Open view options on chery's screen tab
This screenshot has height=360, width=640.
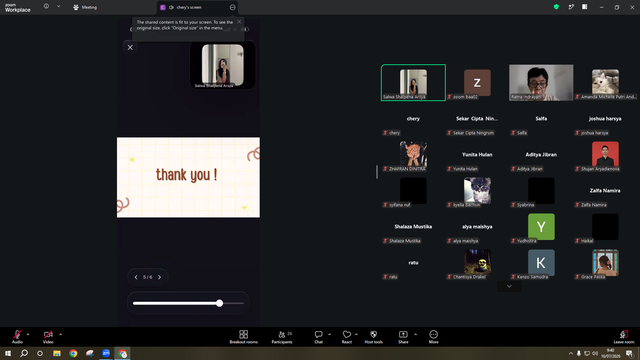tap(233, 7)
